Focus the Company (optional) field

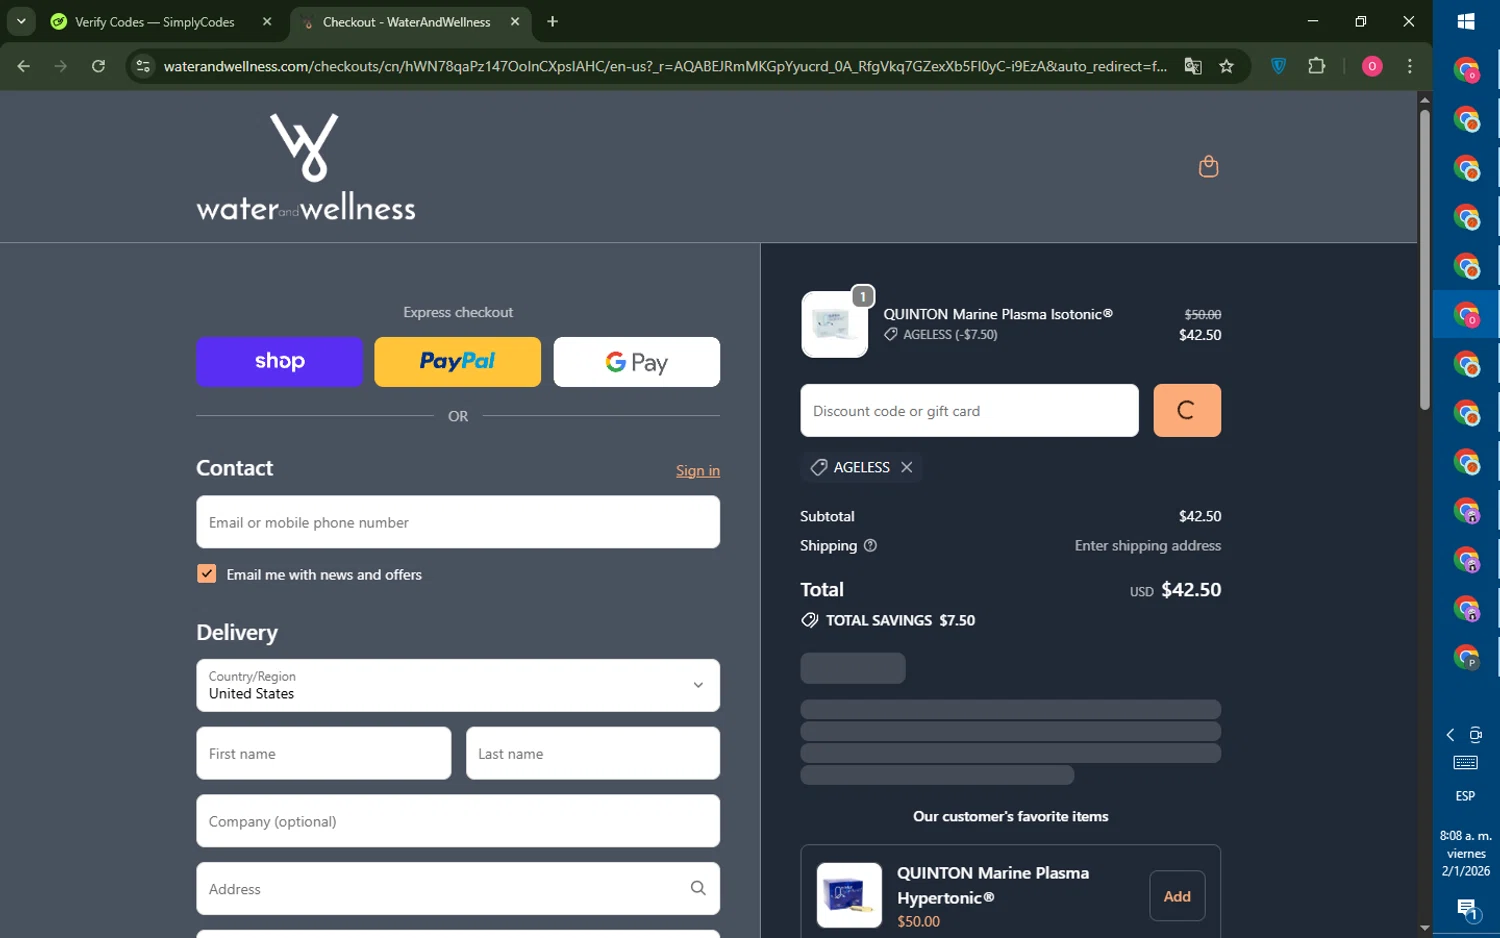coord(458,821)
